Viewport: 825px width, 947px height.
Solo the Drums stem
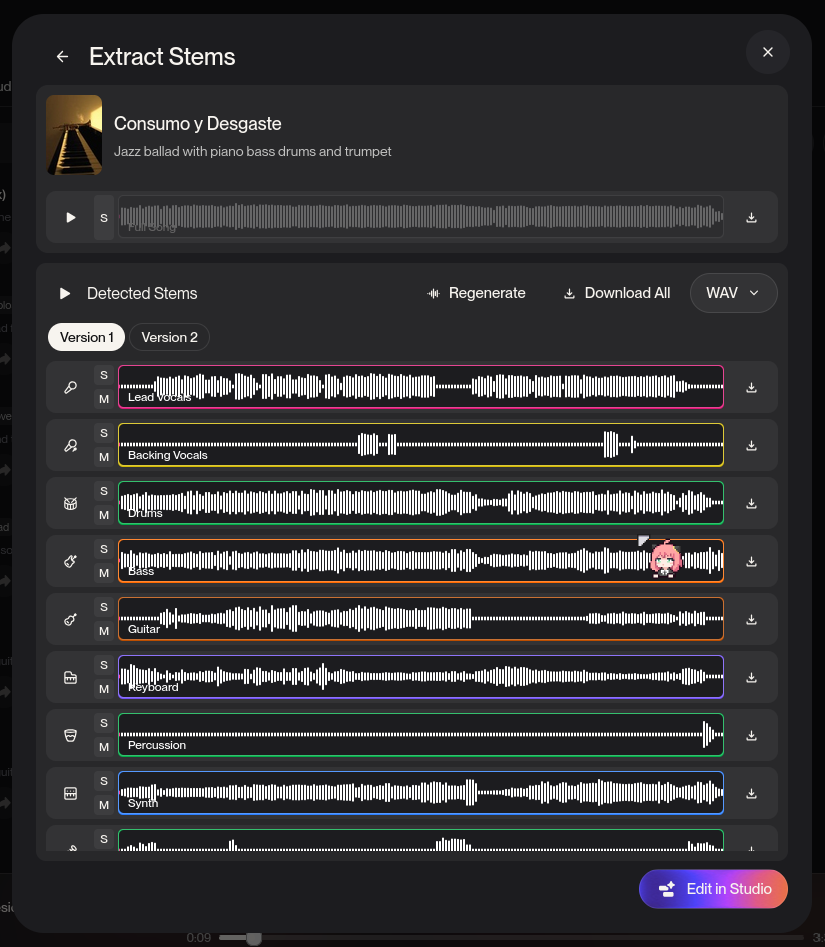pos(103,490)
